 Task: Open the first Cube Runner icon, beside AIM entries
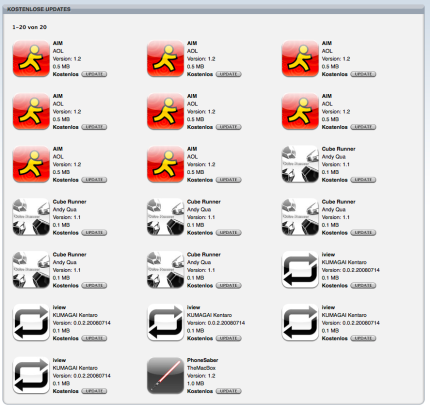pos(300,164)
